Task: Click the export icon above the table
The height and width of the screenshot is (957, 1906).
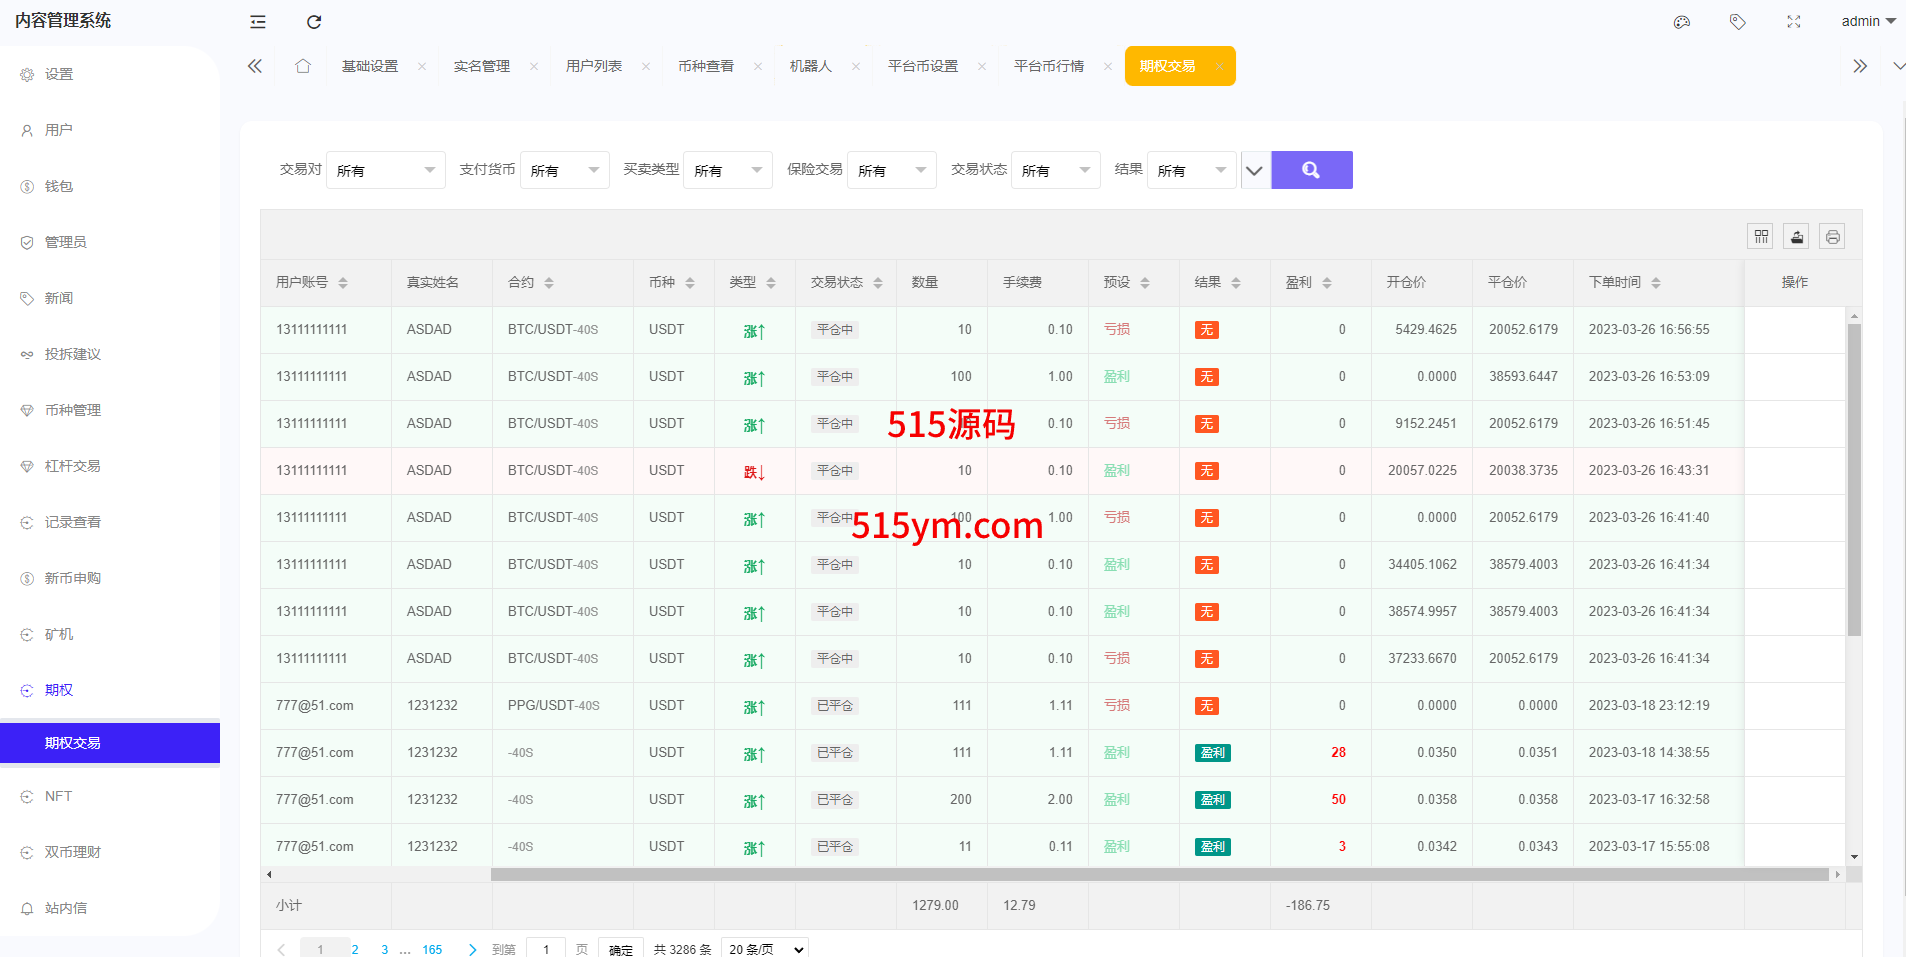Action: [1797, 237]
